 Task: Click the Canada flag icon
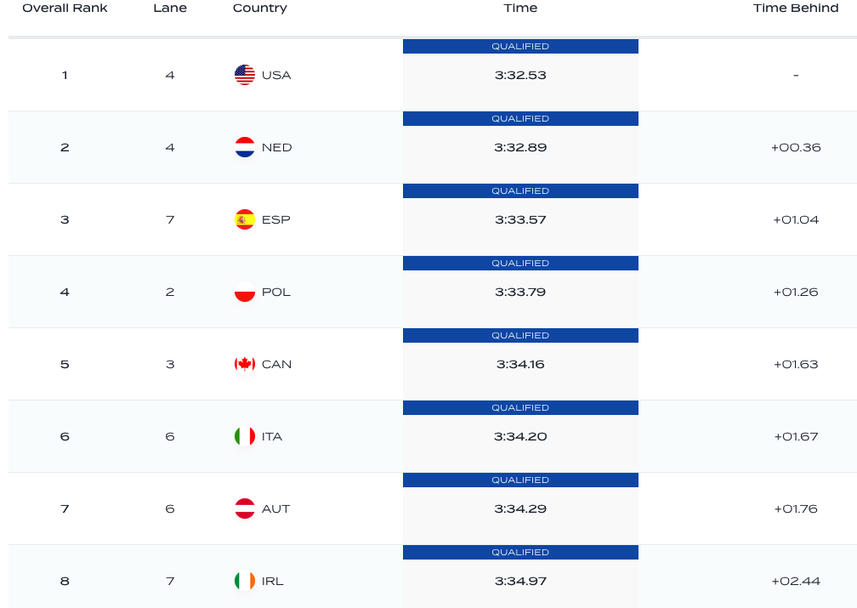pos(244,364)
